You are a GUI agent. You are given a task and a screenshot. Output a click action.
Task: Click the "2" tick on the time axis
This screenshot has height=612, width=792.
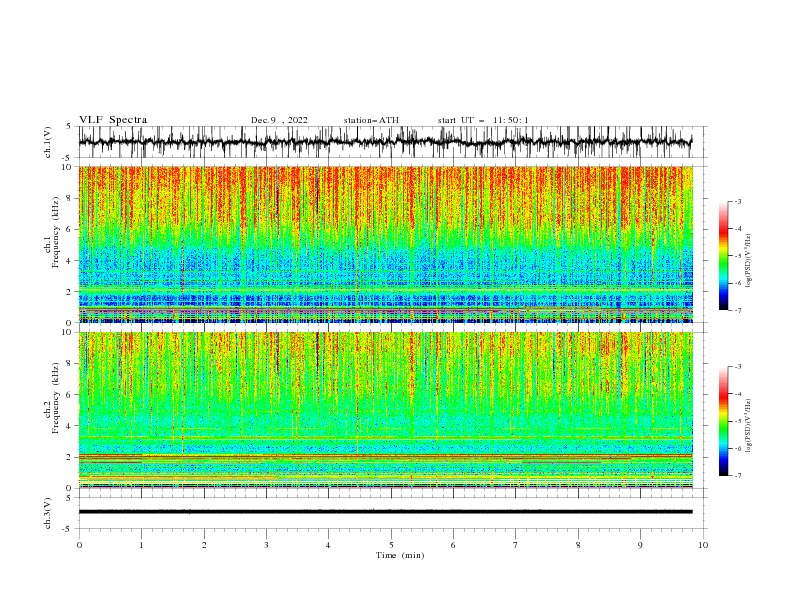click(204, 545)
